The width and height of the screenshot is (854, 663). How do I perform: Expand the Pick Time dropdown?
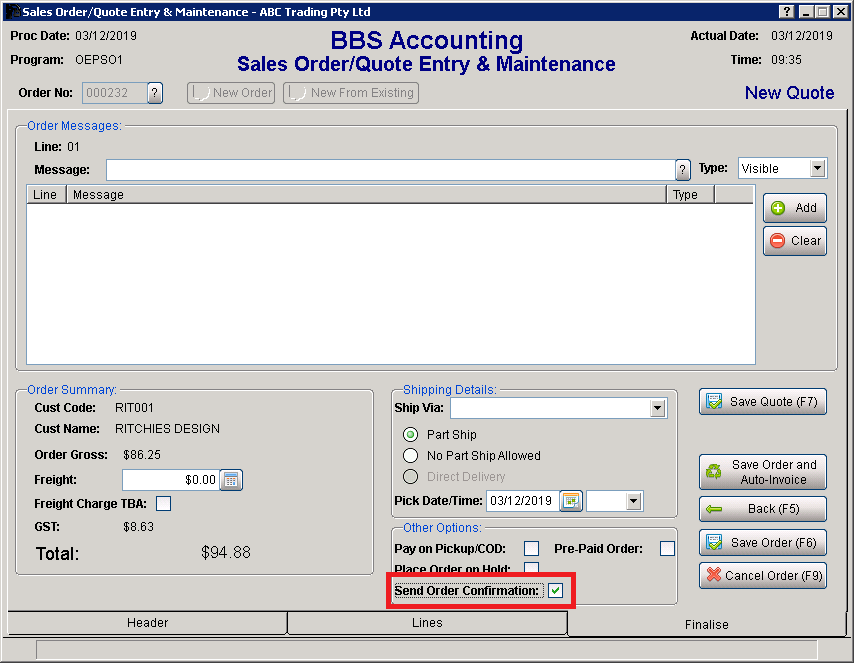[634, 501]
